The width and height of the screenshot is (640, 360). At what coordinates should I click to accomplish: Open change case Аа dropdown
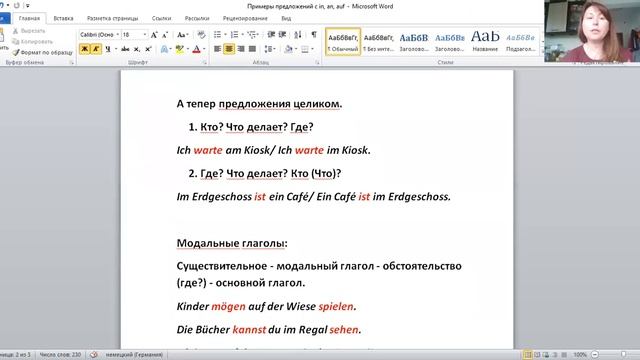[182, 35]
